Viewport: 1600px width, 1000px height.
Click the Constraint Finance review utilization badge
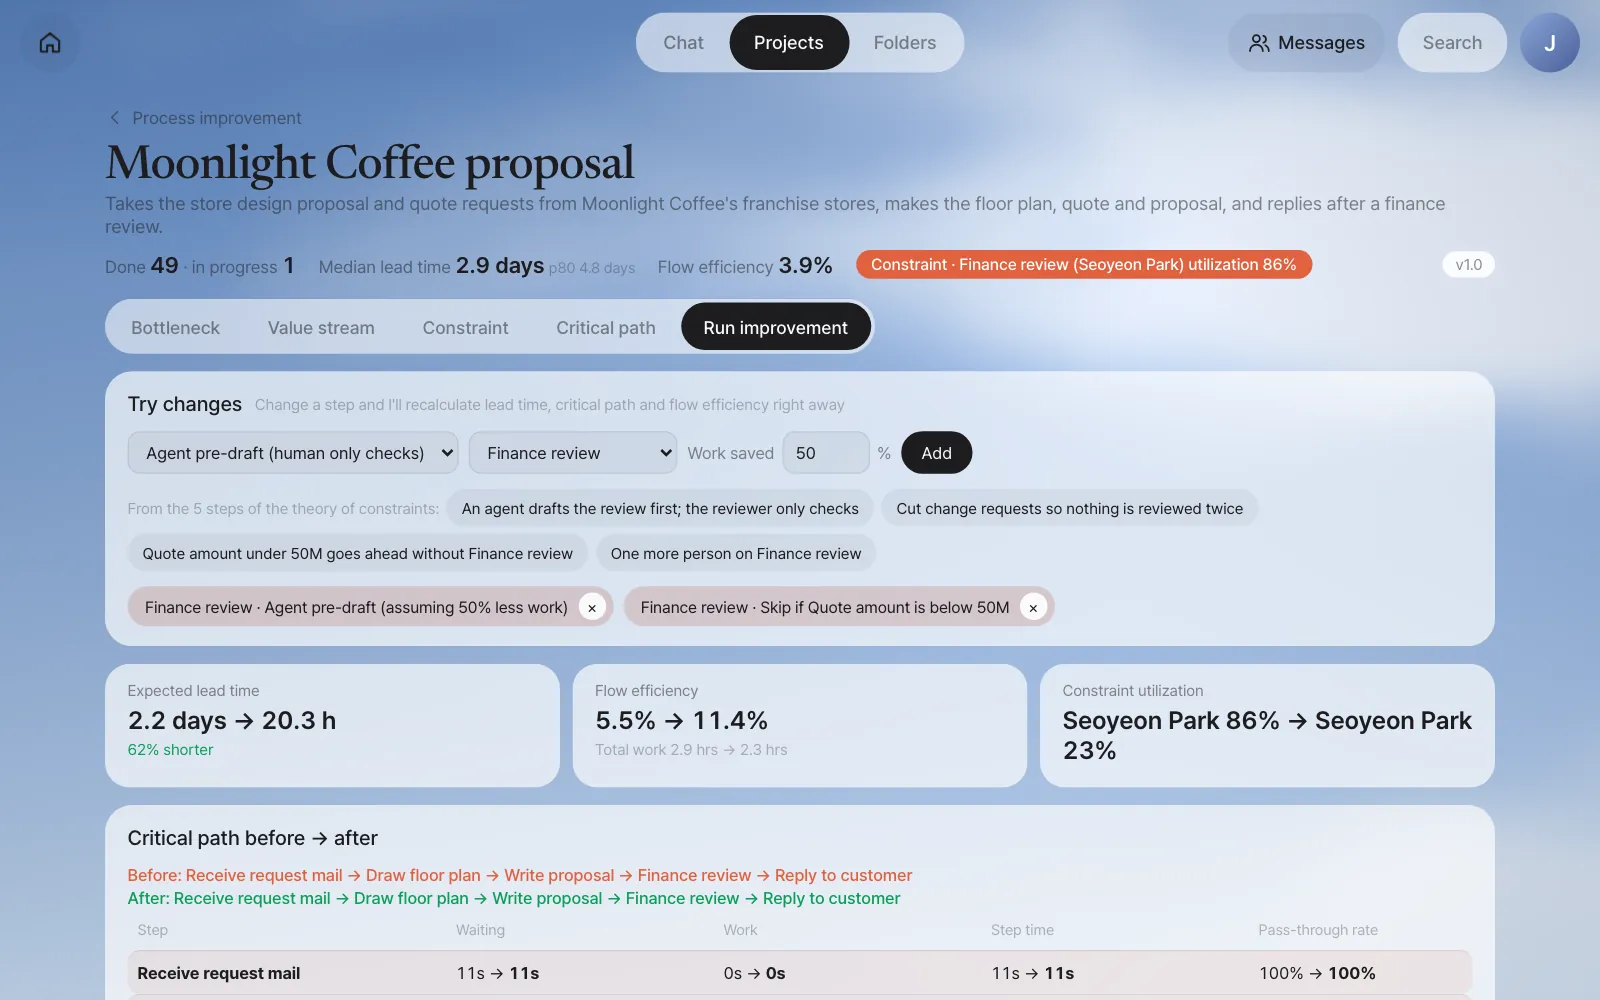pos(1084,265)
